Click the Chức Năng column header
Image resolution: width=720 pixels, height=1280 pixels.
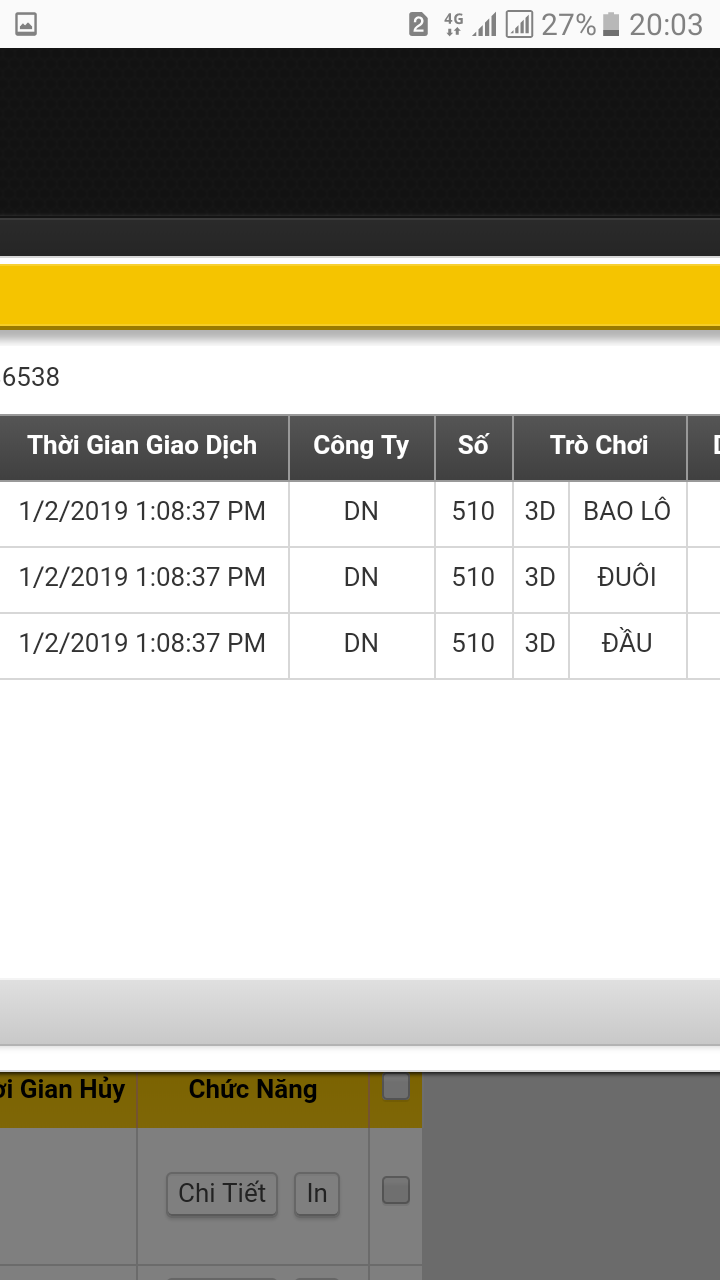pos(253,1090)
